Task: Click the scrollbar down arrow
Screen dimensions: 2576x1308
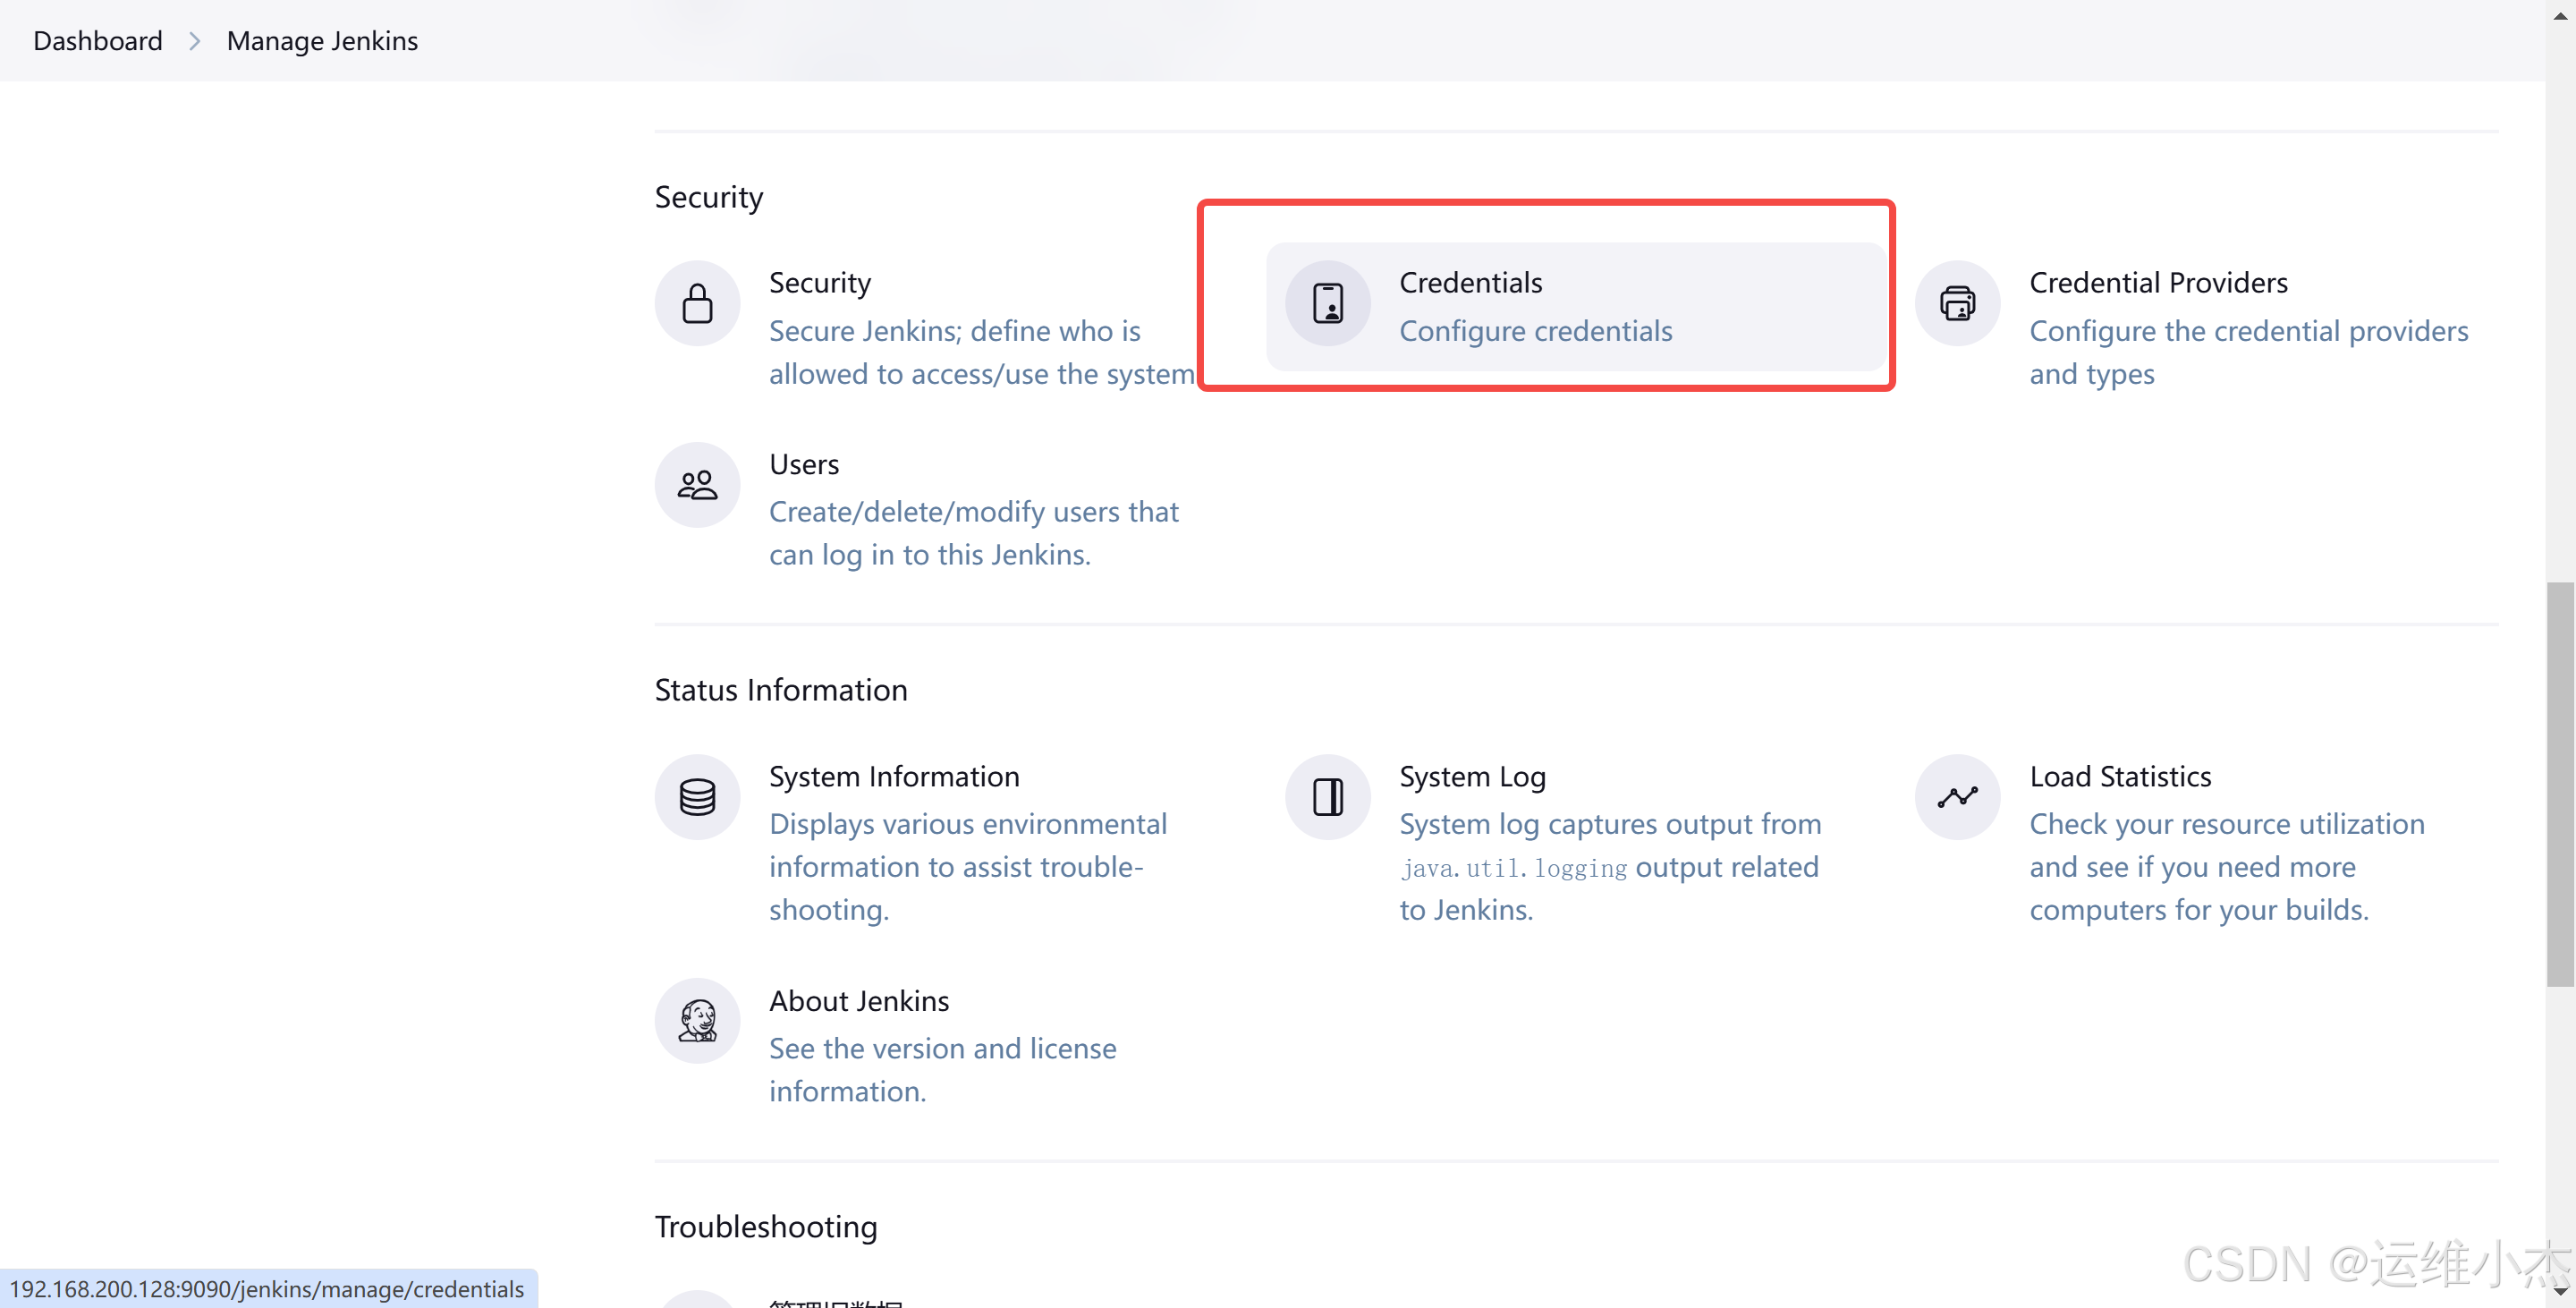Action: point(2560,1293)
